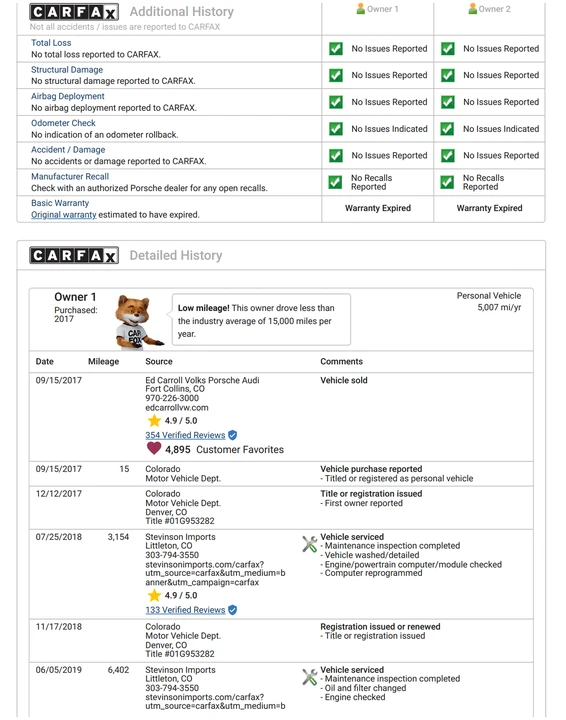The width and height of the screenshot is (566, 720).
Task: Click the Source column header
Action: 159,361
